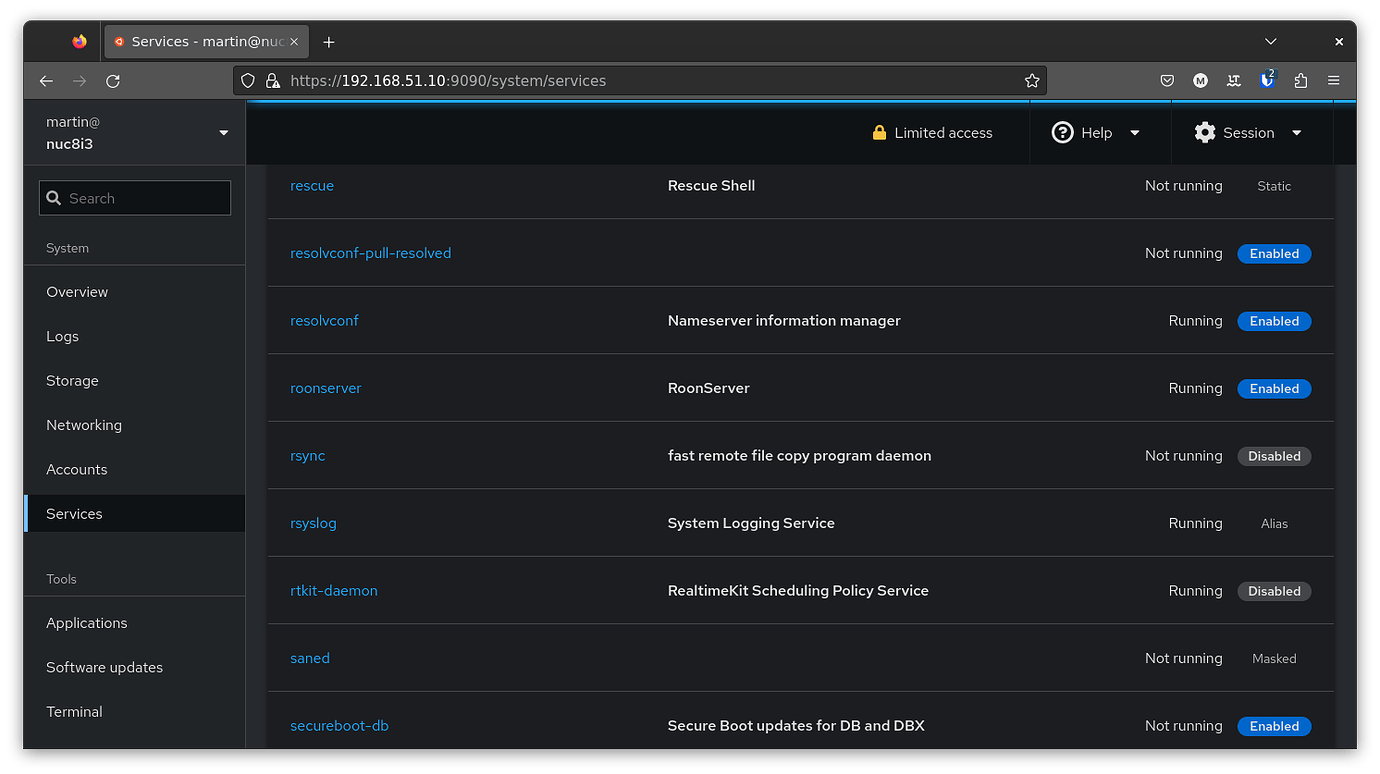
Task: Disable resolvconf using its Enabled toggle
Action: 1274,321
